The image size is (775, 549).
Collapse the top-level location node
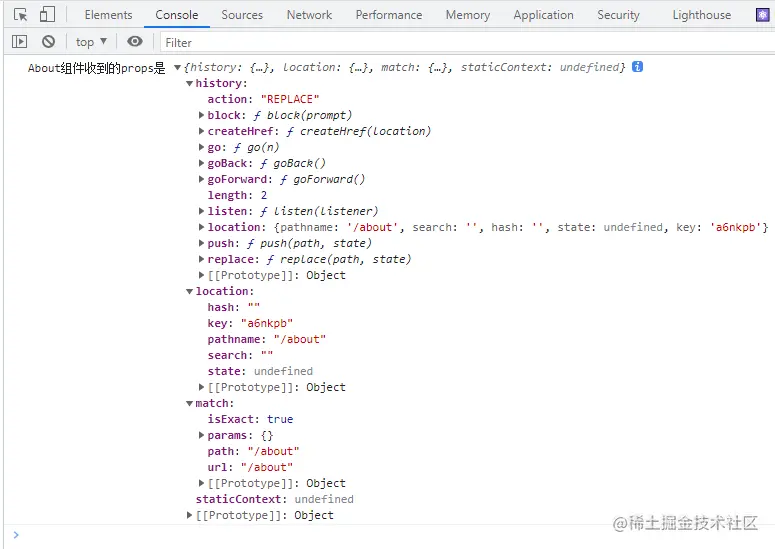point(189,292)
